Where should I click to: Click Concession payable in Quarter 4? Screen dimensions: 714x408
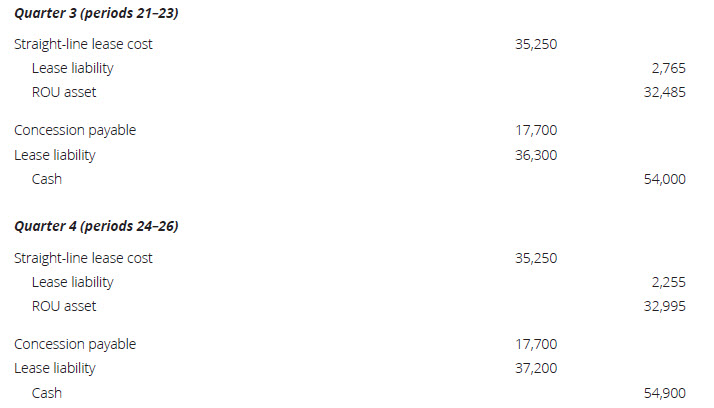click(x=75, y=344)
